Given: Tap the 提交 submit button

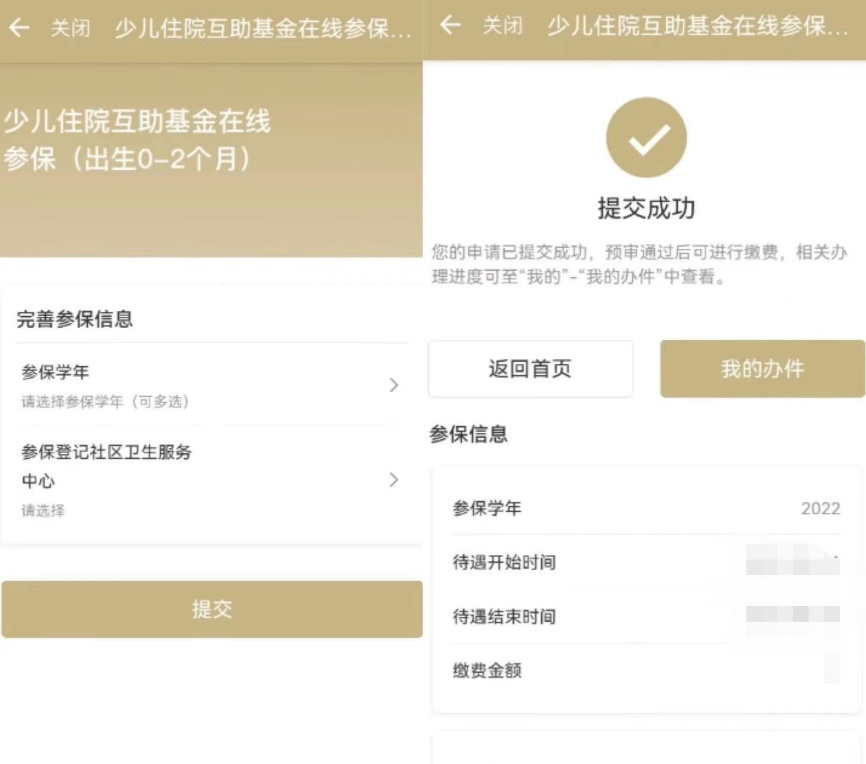Looking at the screenshot, I should pos(211,611).
